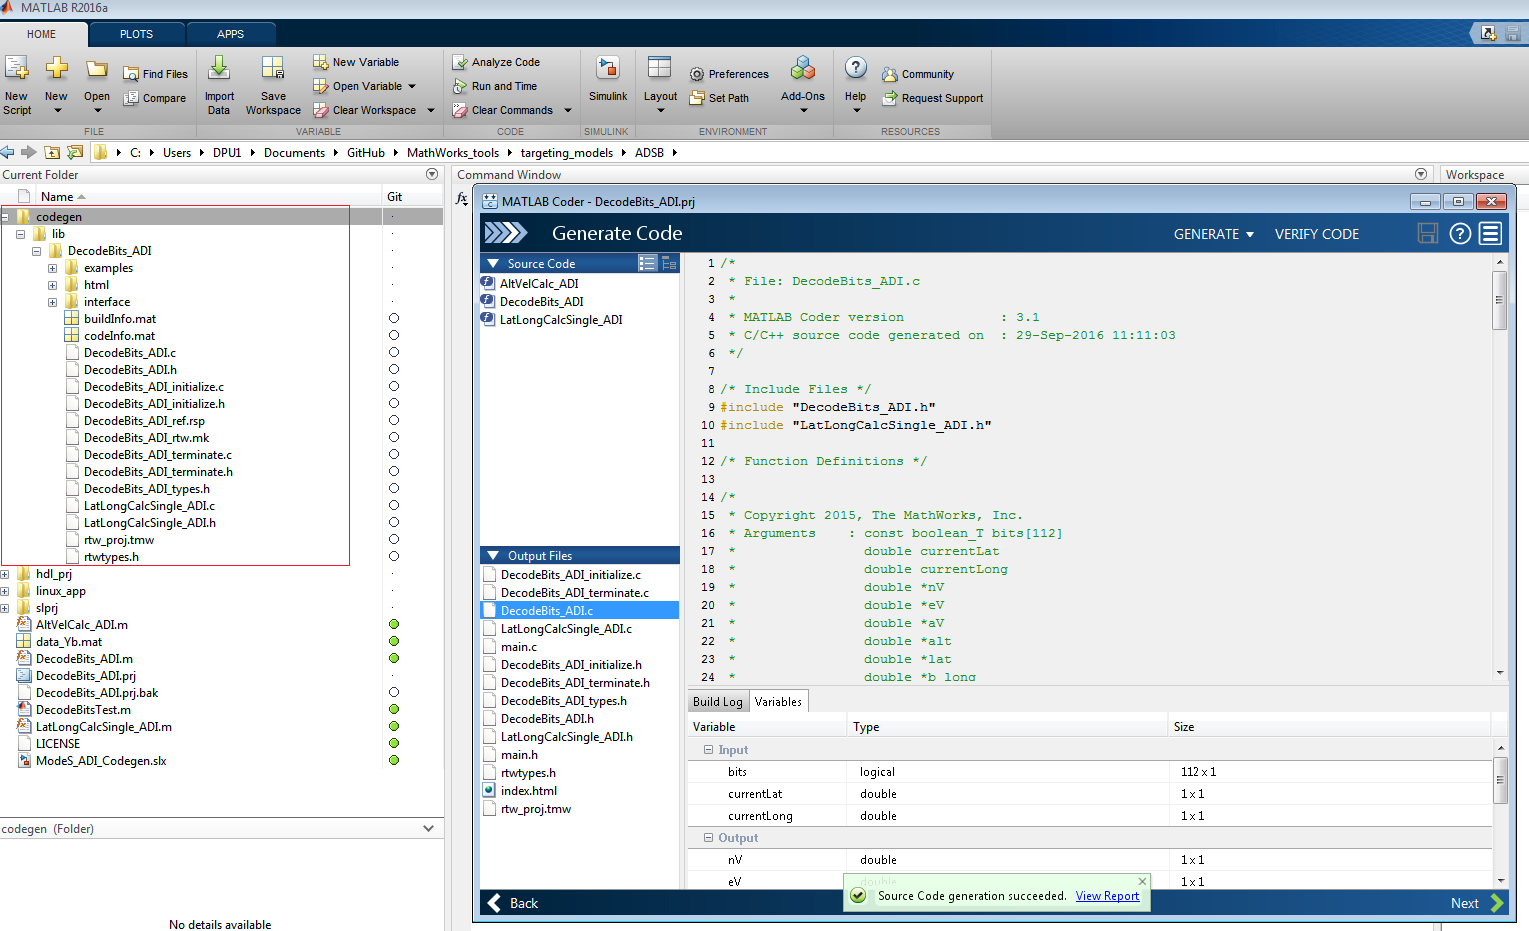Switch to the APPS ribbon tab
1529x931 pixels.
pyautogui.click(x=231, y=34)
